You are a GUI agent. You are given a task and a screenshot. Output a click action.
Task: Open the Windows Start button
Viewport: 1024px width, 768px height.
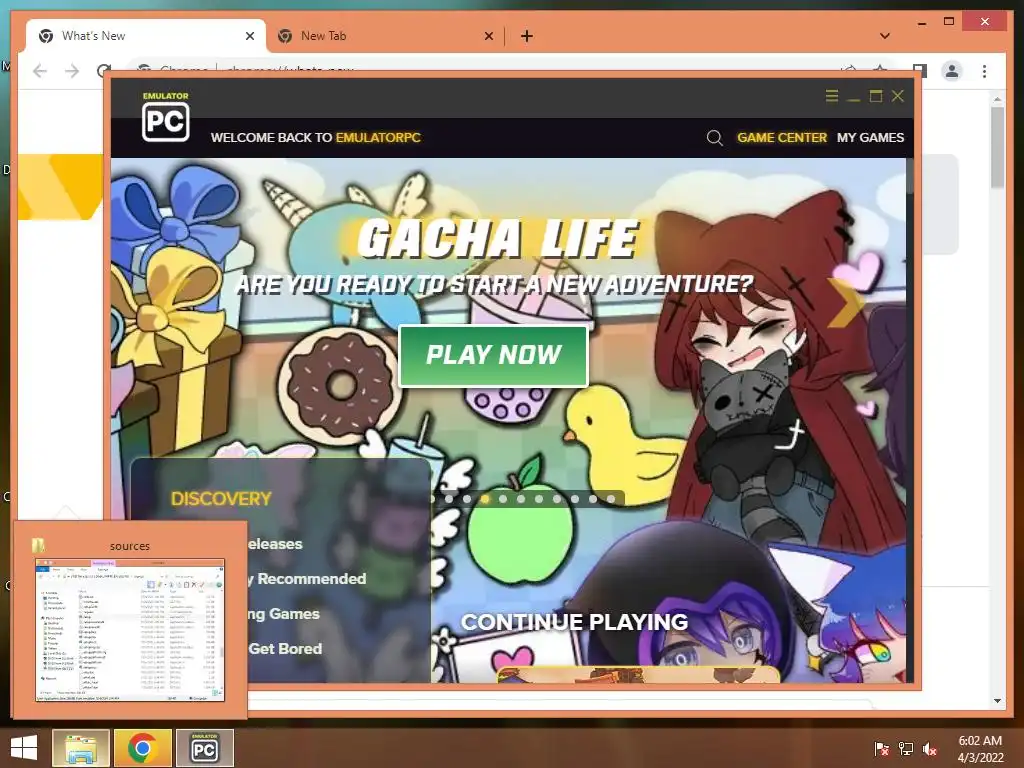(24, 748)
